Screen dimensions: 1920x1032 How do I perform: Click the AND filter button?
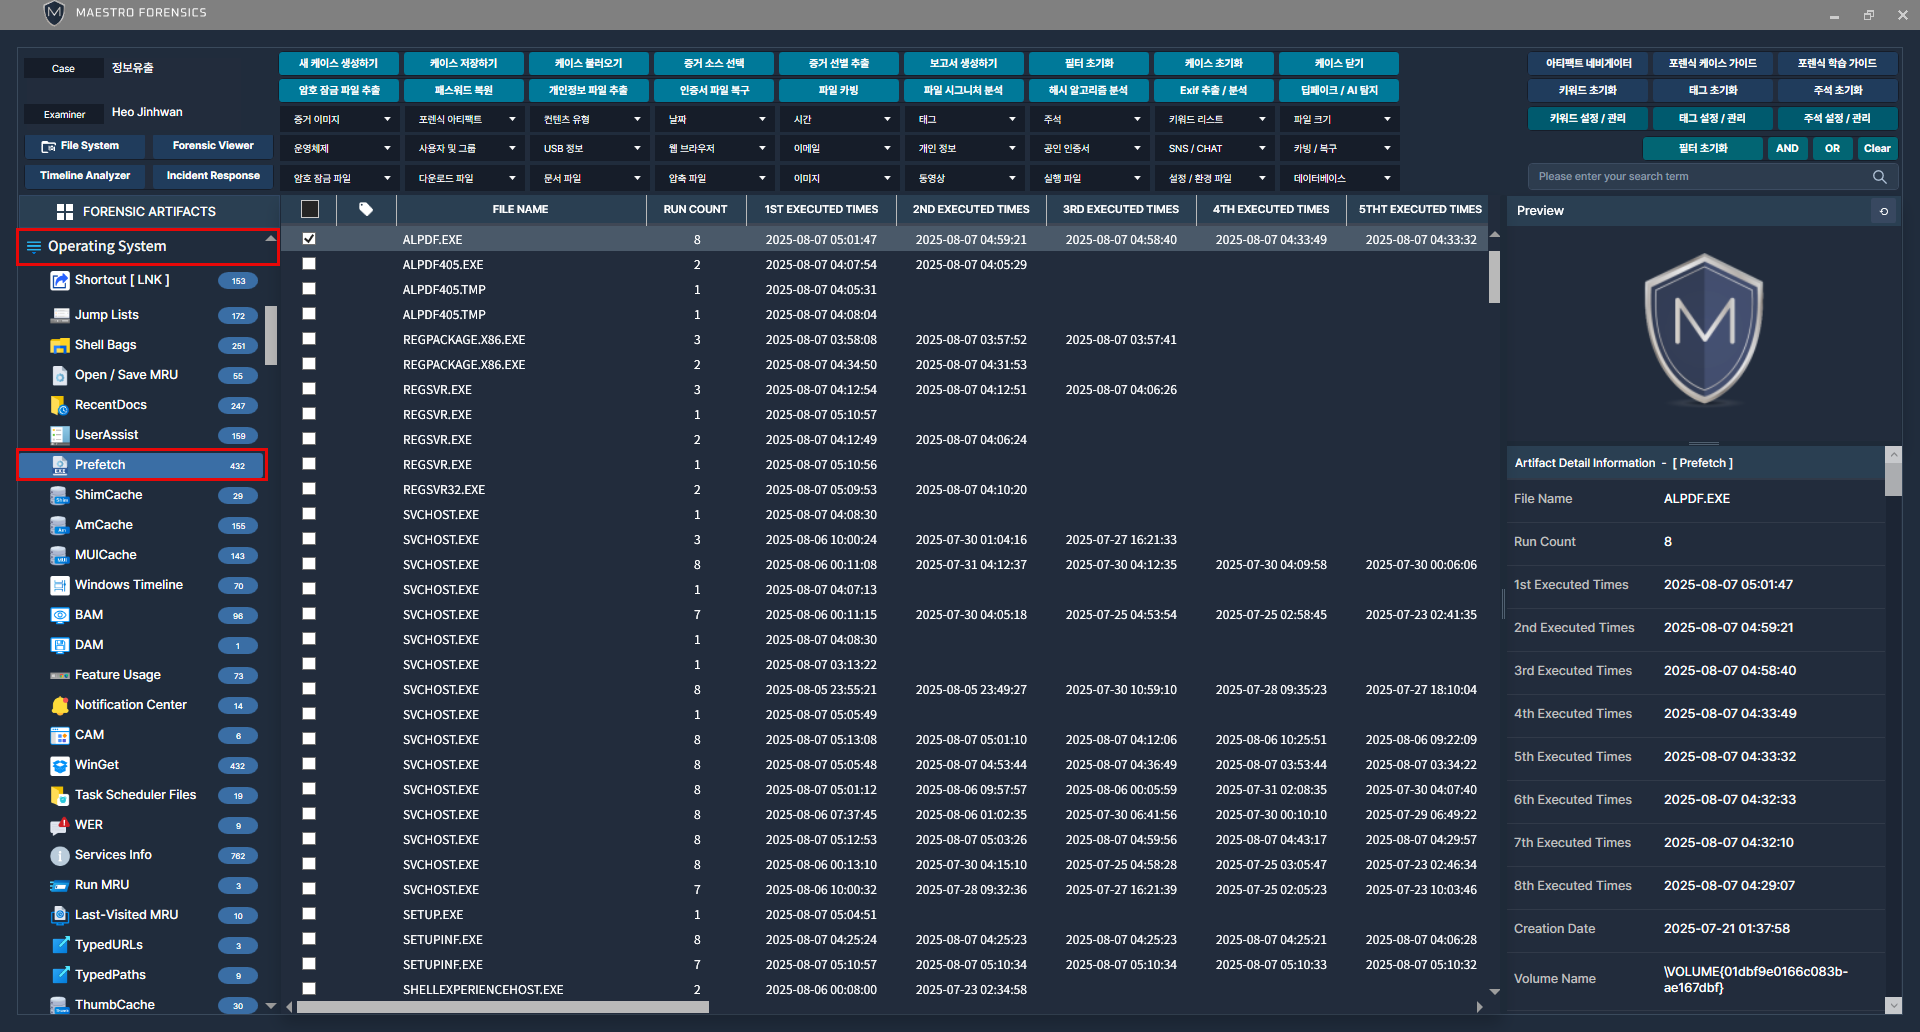[x=1787, y=149]
